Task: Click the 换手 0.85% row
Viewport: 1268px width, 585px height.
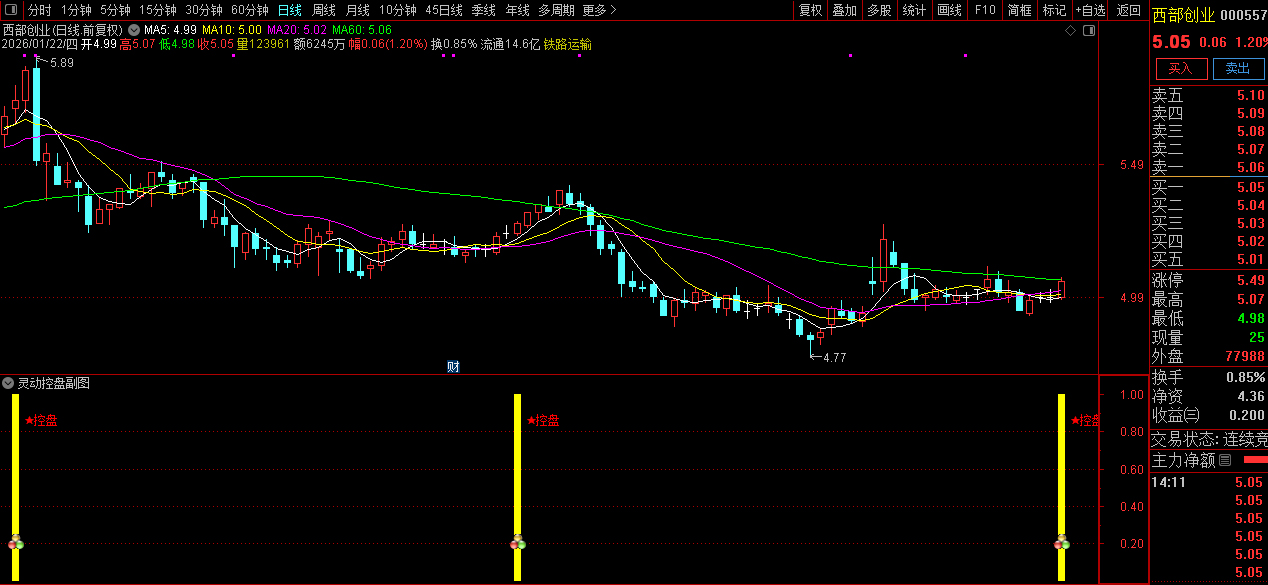Action: pyautogui.click(x=1209, y=377)
